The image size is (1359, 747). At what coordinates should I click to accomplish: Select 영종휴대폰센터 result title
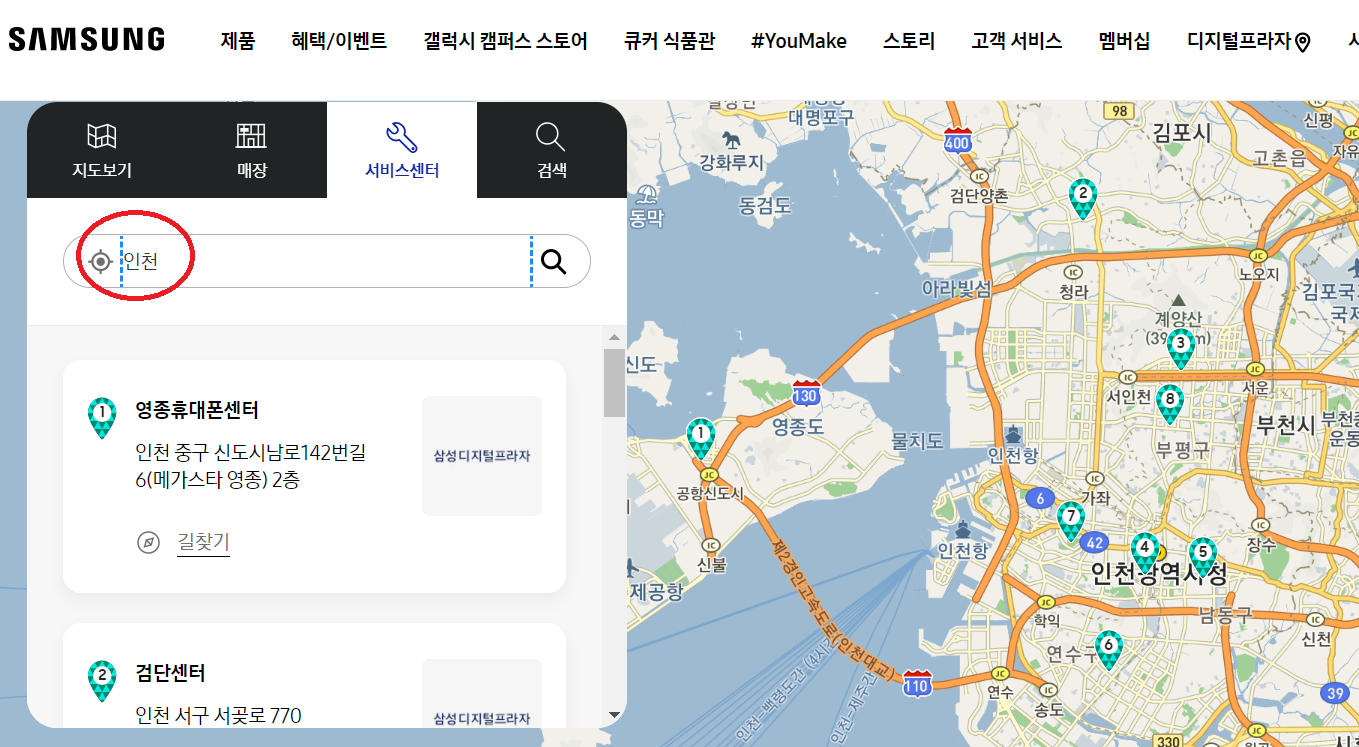(x=197, y=410)
